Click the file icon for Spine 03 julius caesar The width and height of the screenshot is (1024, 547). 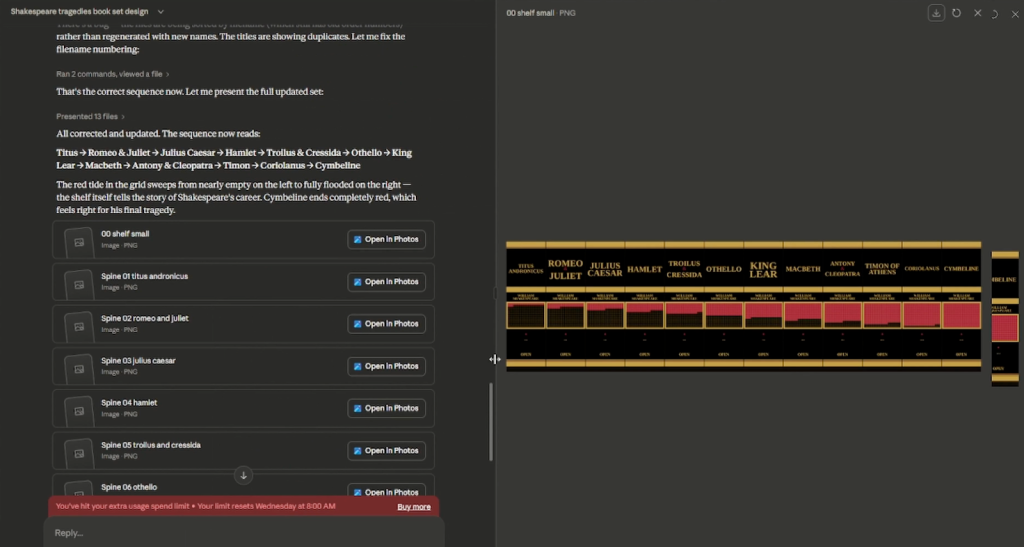[79, 366]
